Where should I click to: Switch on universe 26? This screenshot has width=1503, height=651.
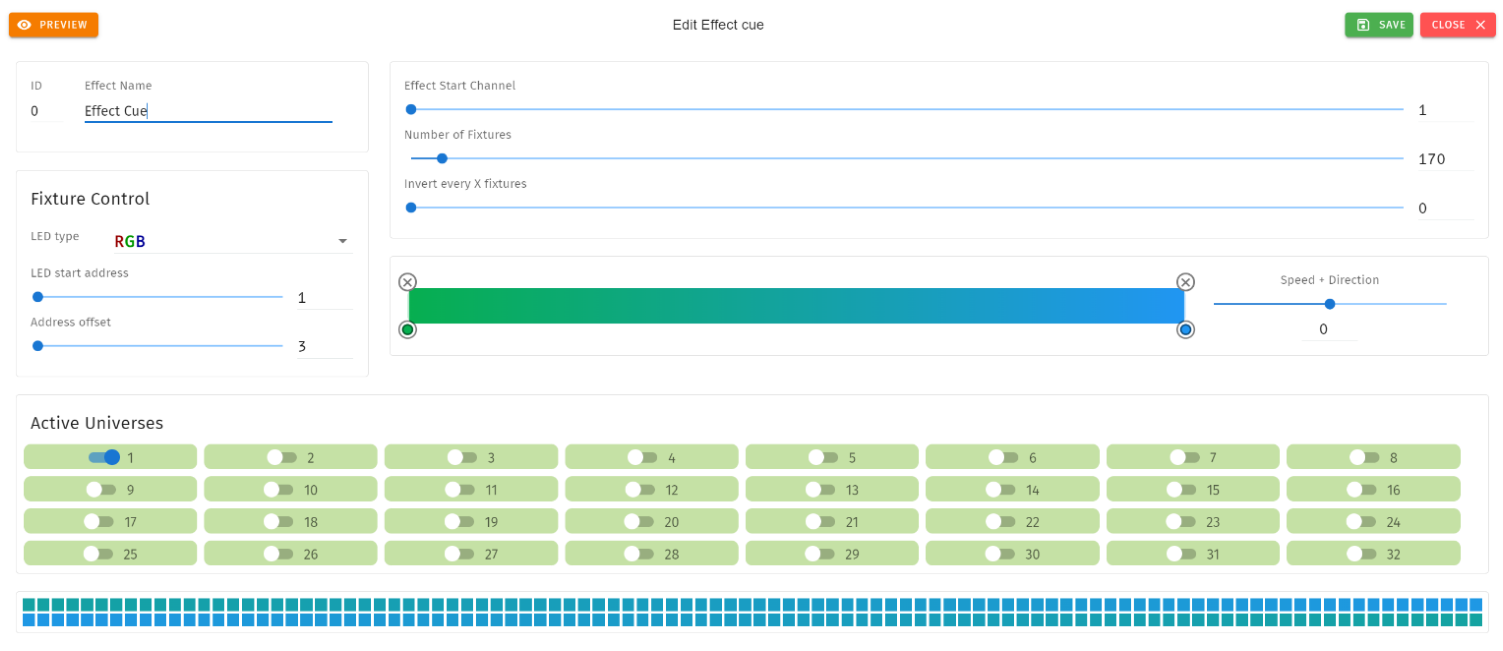(x=279, y=554)
